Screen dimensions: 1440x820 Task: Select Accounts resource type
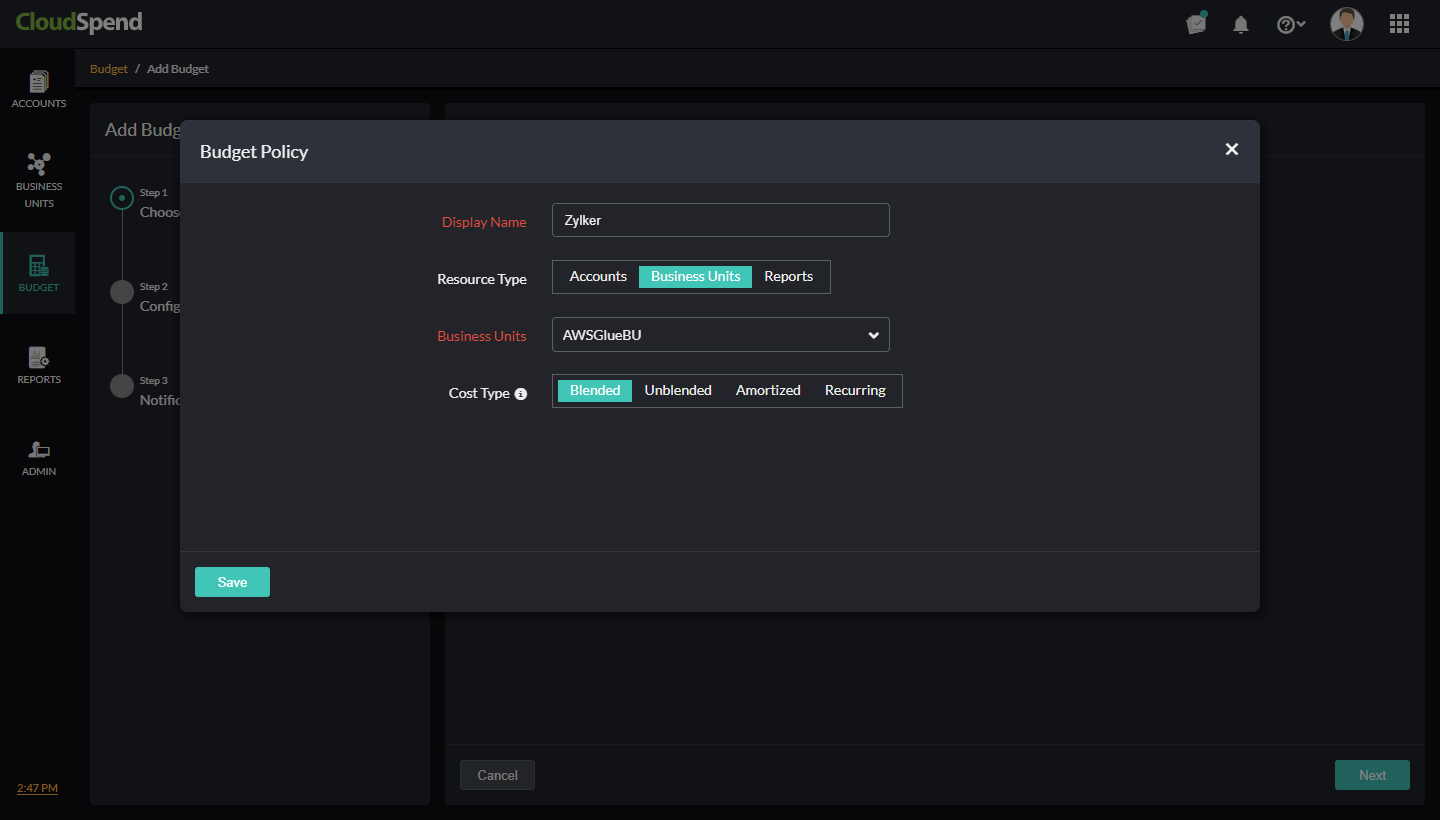(598, 277)
